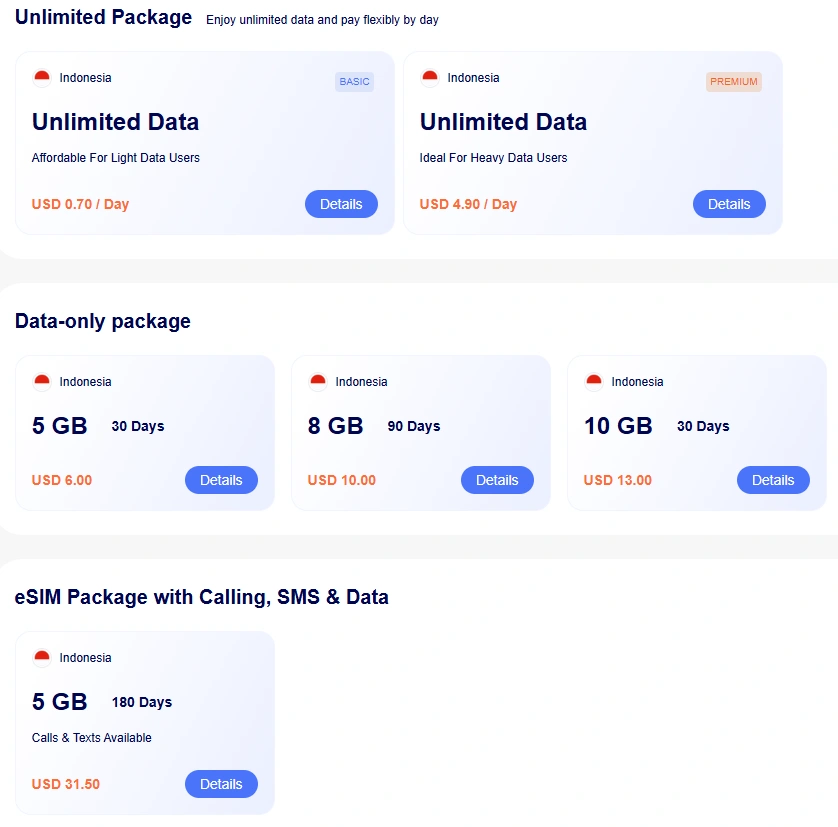Click Indonesia flag on 5 GB 30 Days card
The image size is (838, 827).
tap(42, 382)
